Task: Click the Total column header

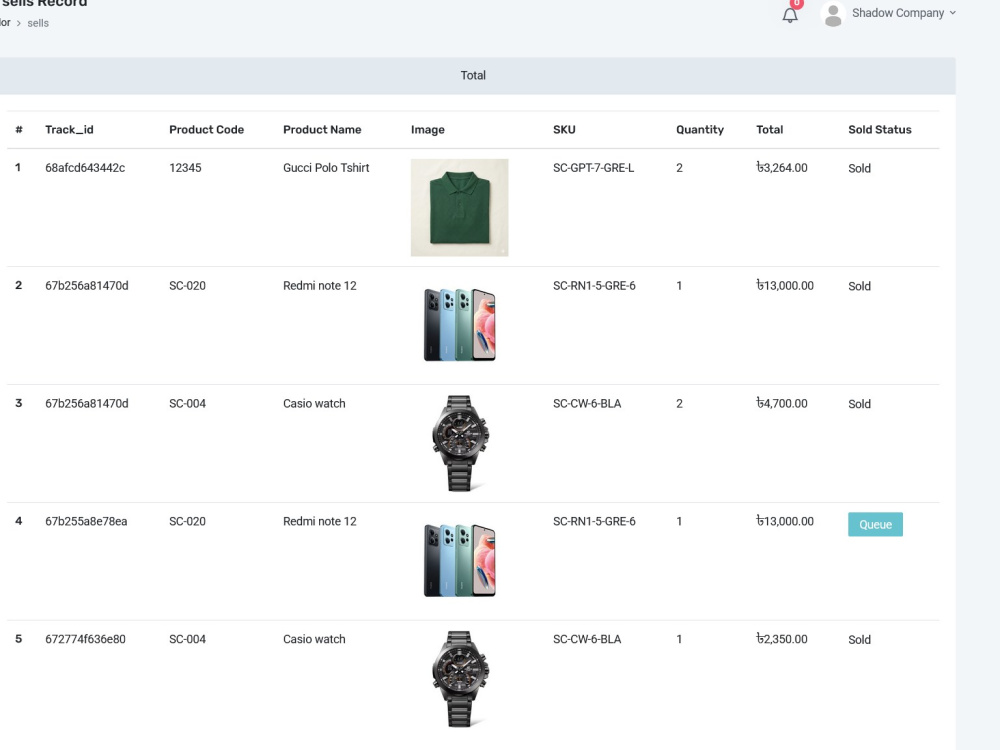Action: [769, 129]
